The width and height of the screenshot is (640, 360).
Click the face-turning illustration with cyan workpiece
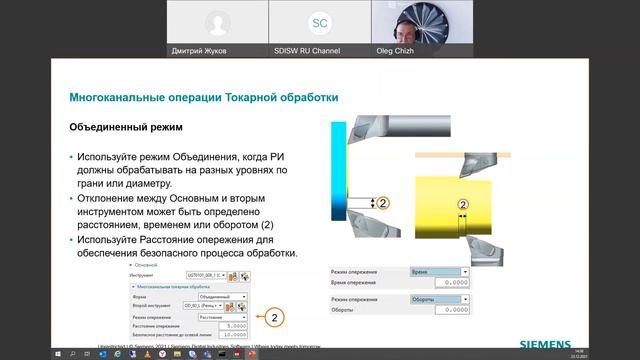click(x=391, y=176)
